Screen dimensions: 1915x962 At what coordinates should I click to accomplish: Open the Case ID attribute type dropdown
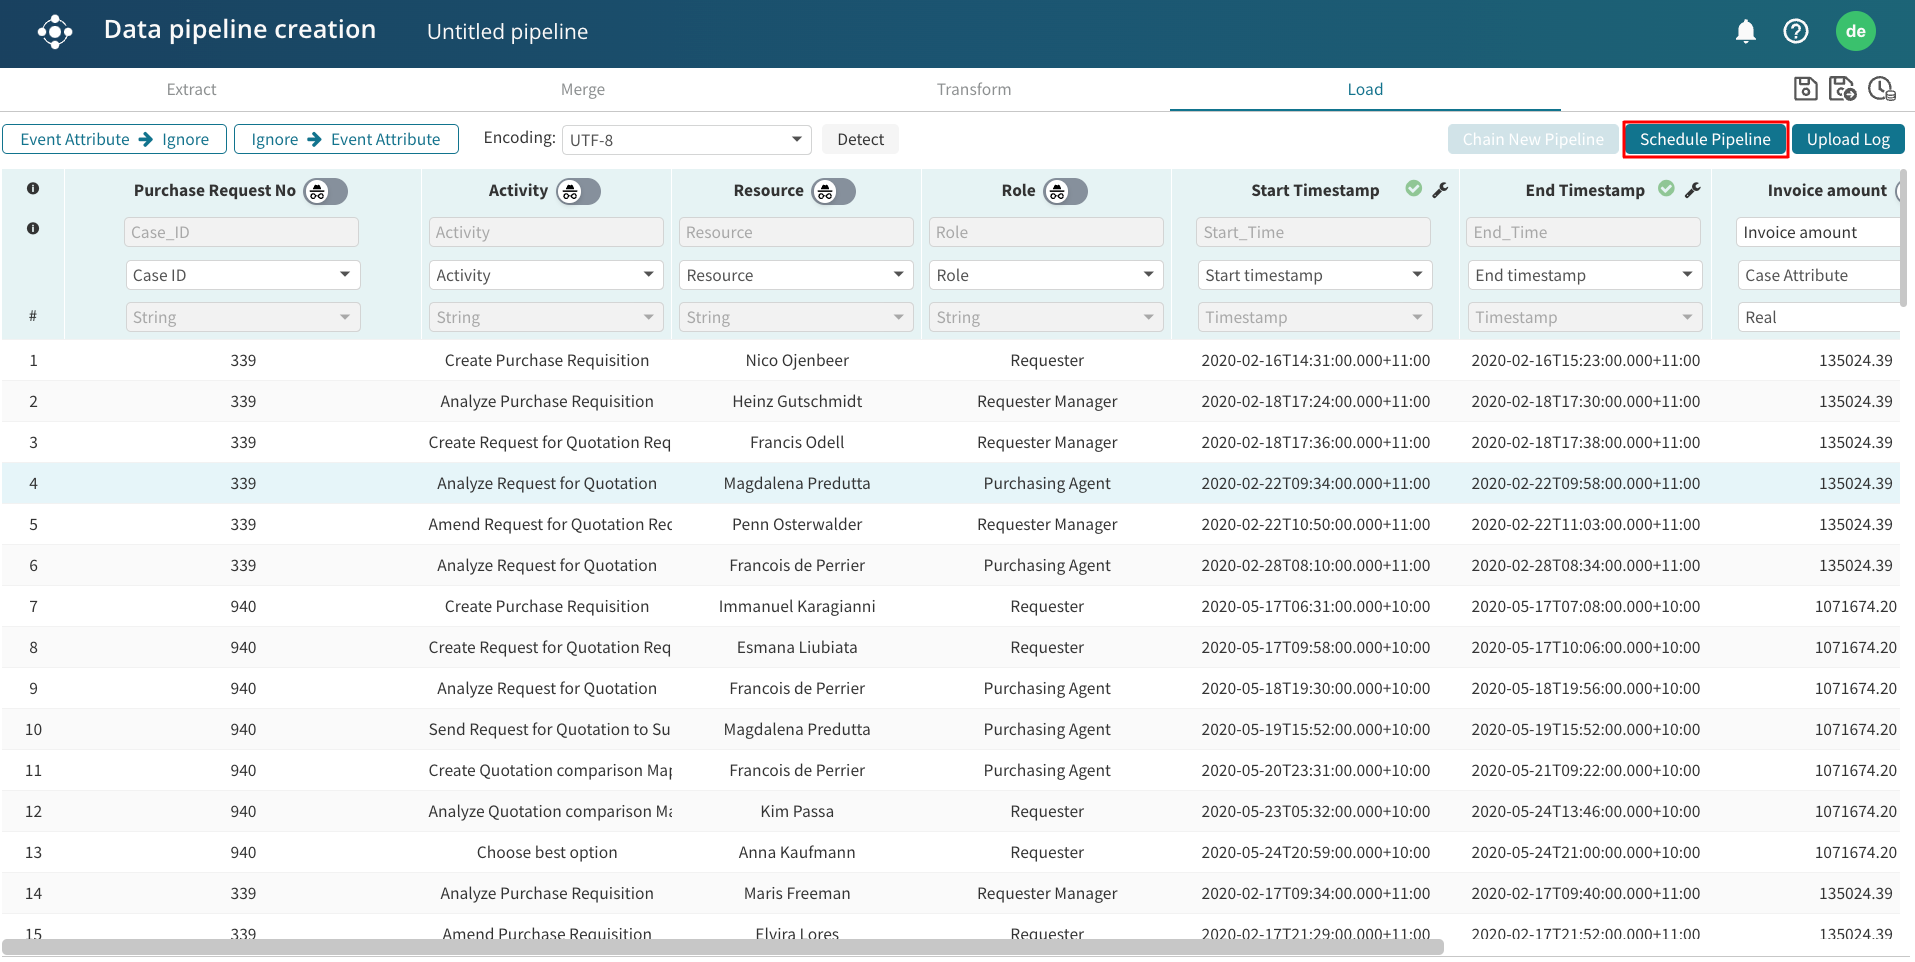coord(242,275)
